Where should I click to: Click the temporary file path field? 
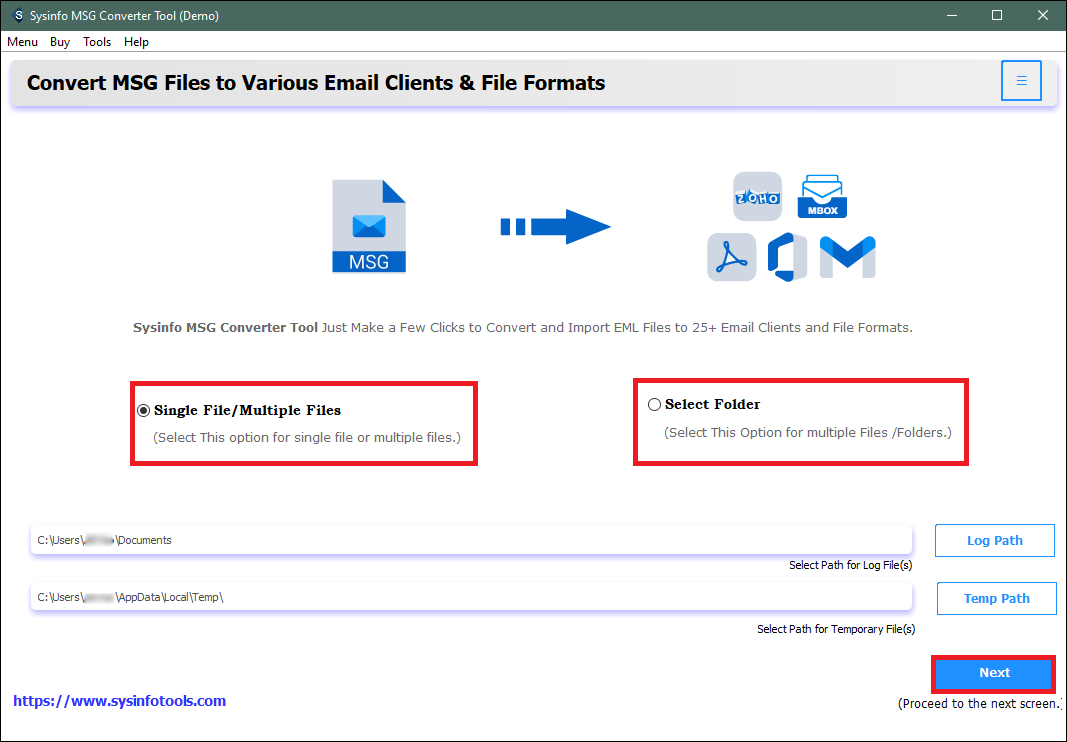click(x=471, y=597)
